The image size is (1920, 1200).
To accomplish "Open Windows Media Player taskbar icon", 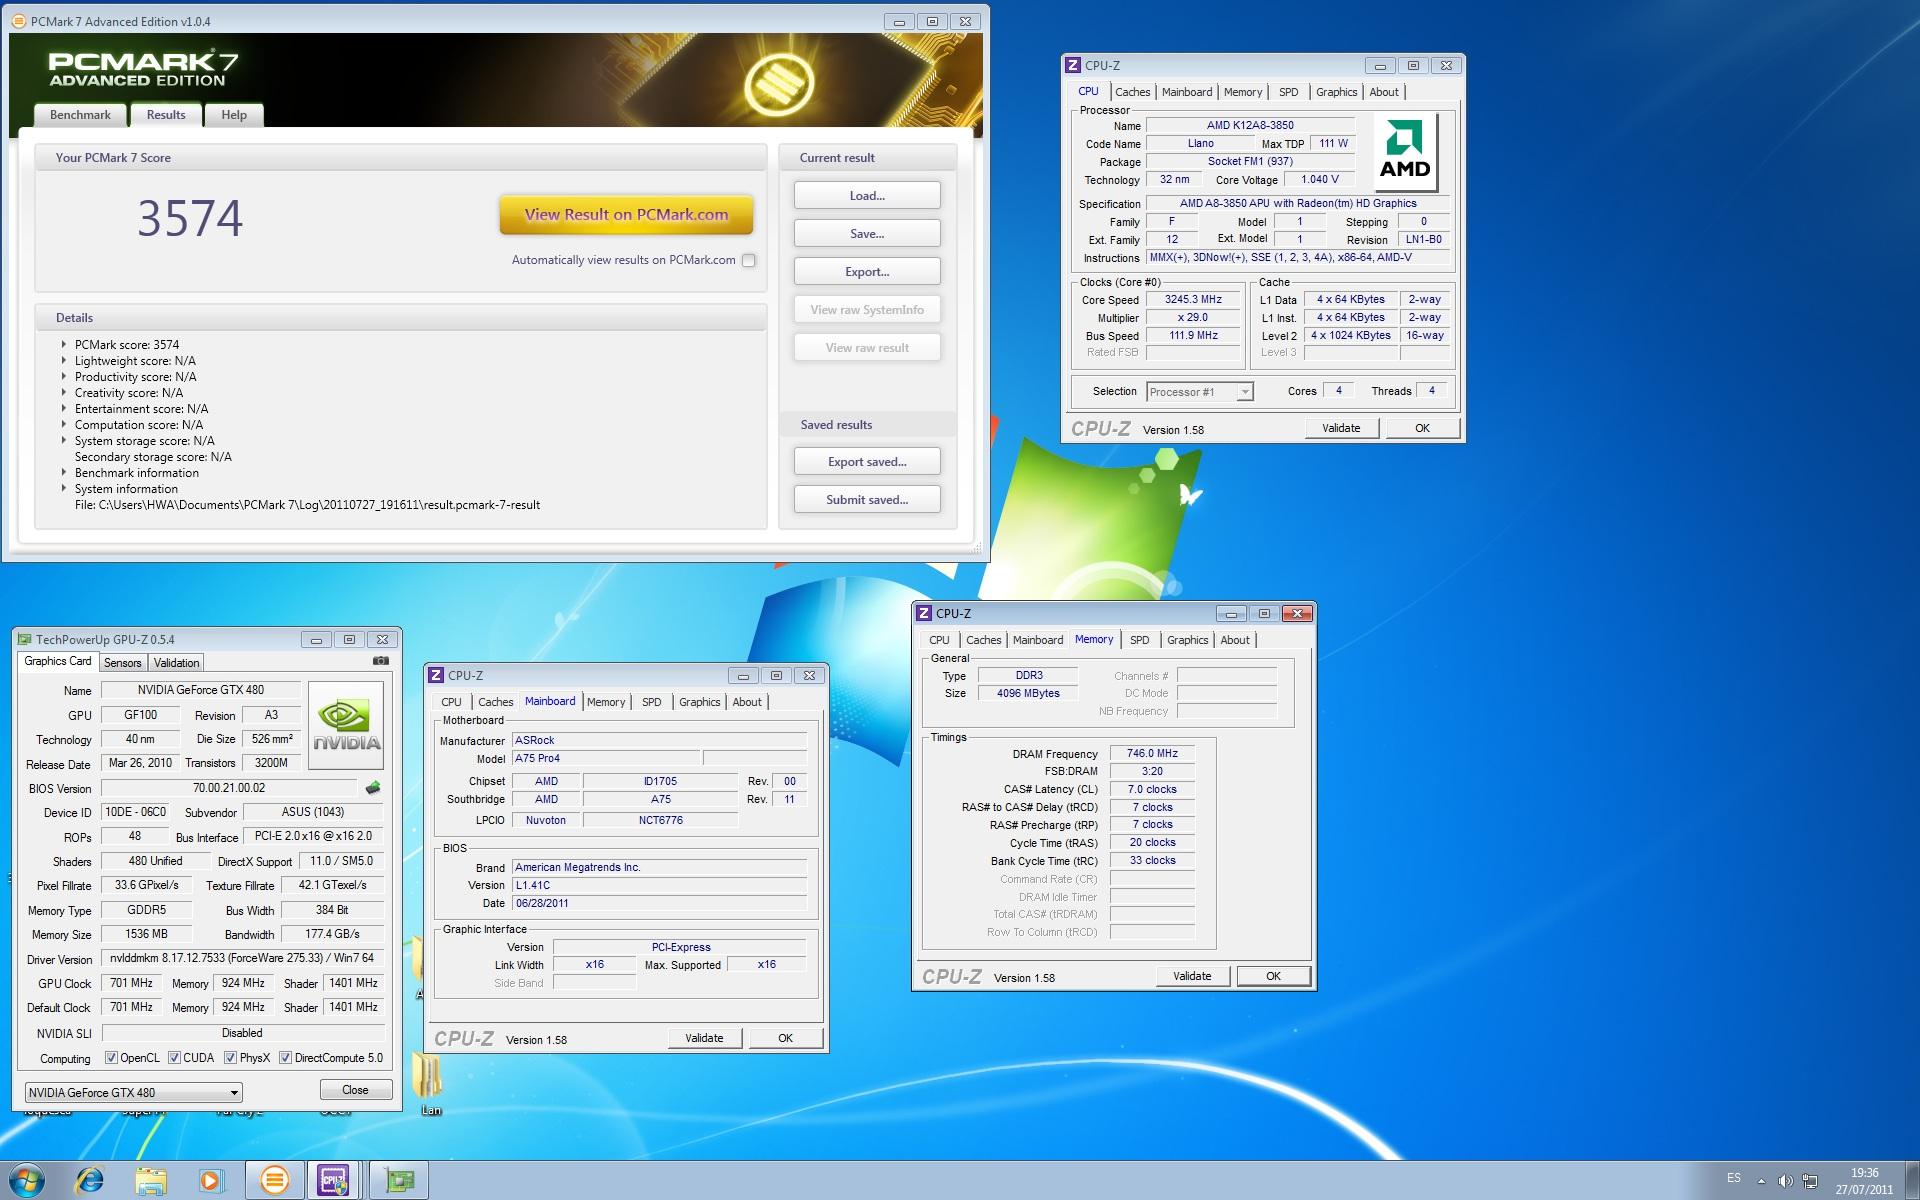I will [x=211, y=1180].
